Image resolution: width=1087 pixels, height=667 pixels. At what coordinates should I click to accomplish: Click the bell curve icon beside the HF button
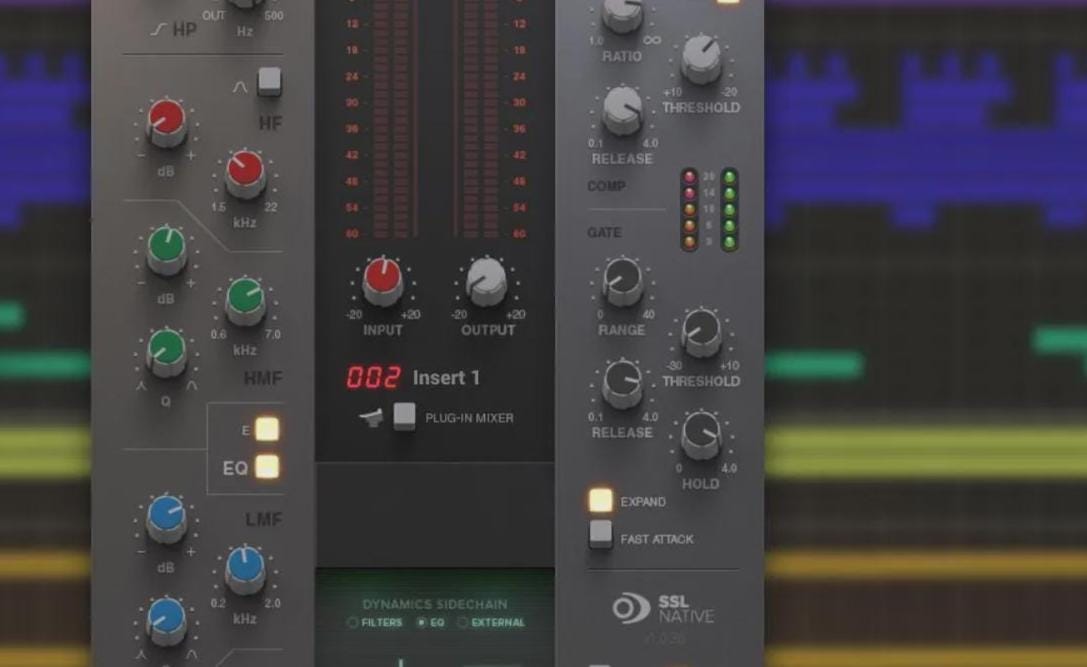(x=240, y=87)
